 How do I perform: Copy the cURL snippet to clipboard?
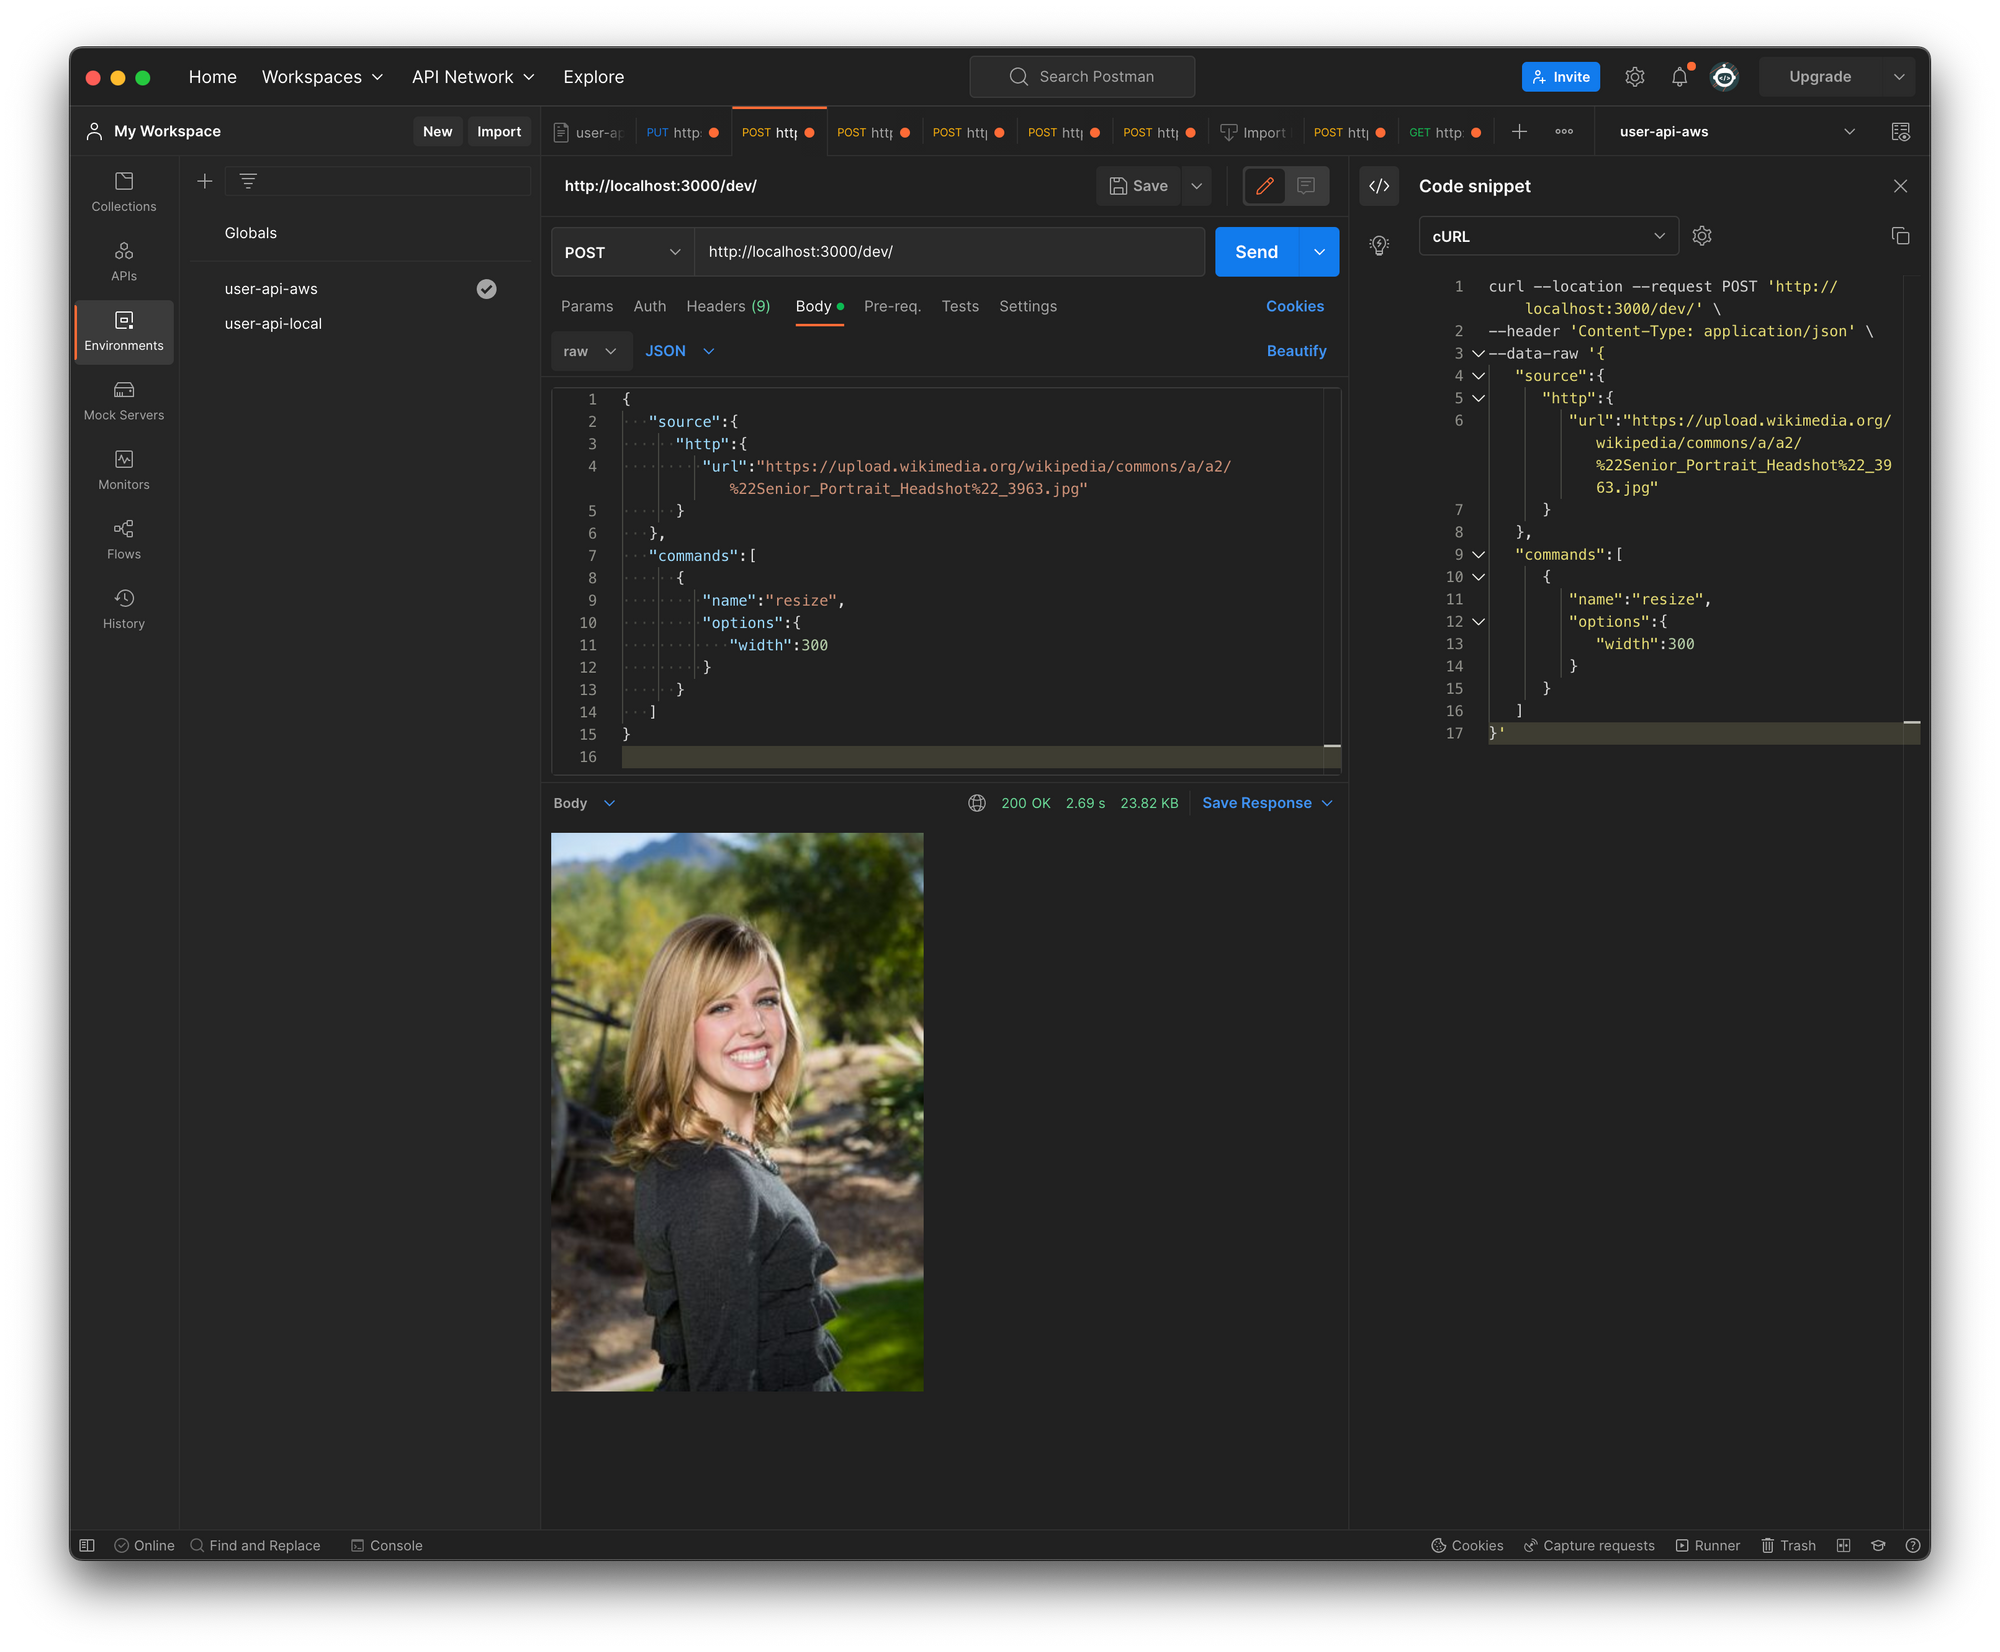1900,236
